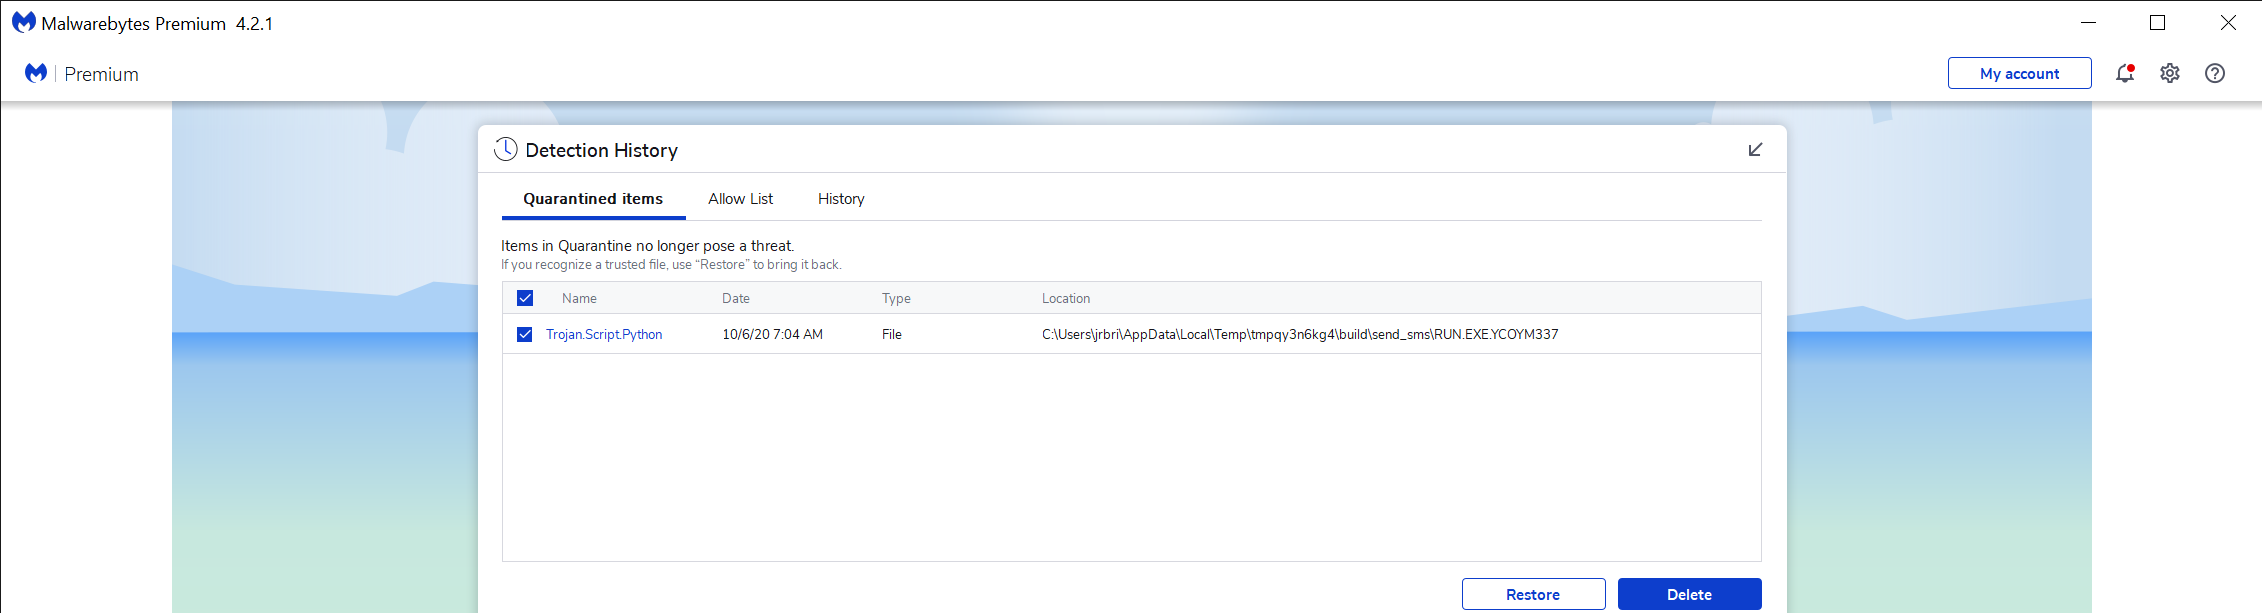
Task: Sort by the Location column header
Action: pyautogui.click(x=1066, y=298)
